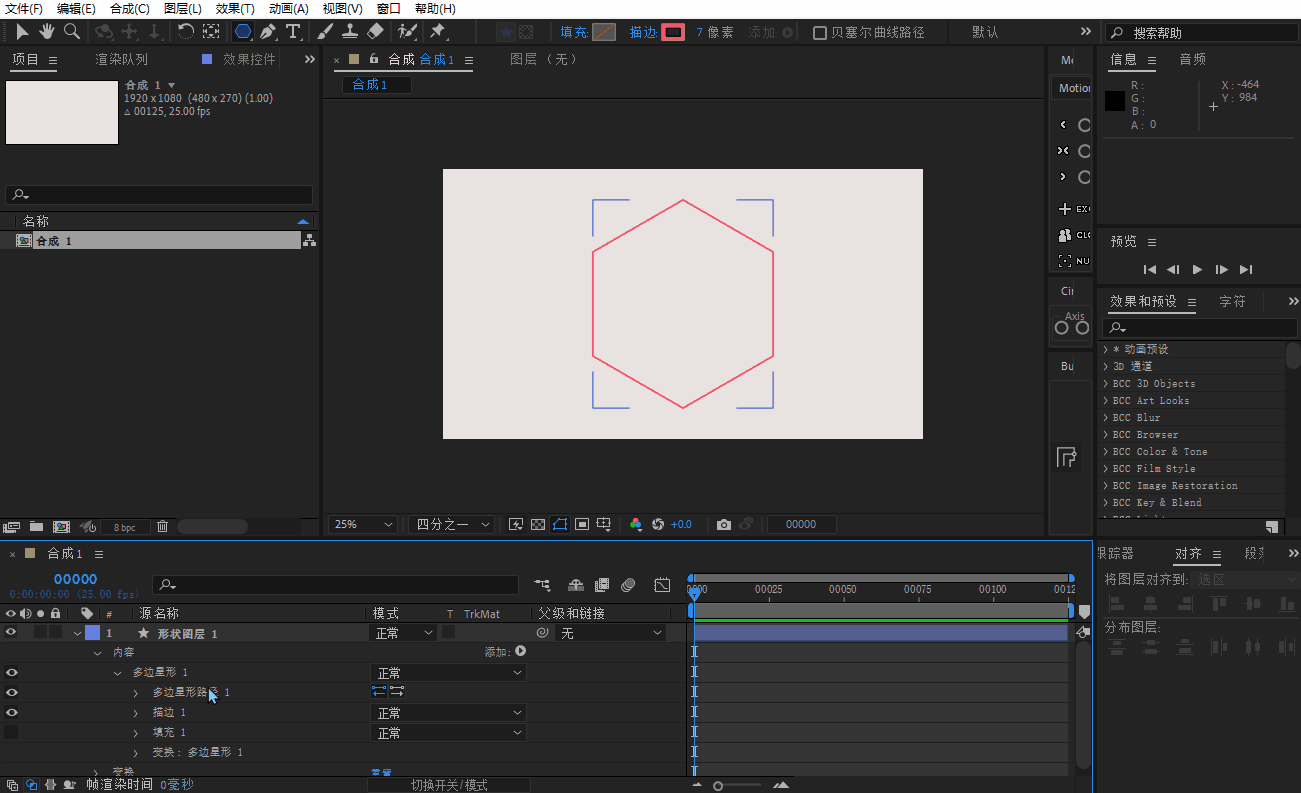Select the Eraser tool
The height and width of the screenshot is (793, 1301).
click(x=375, y=32)
